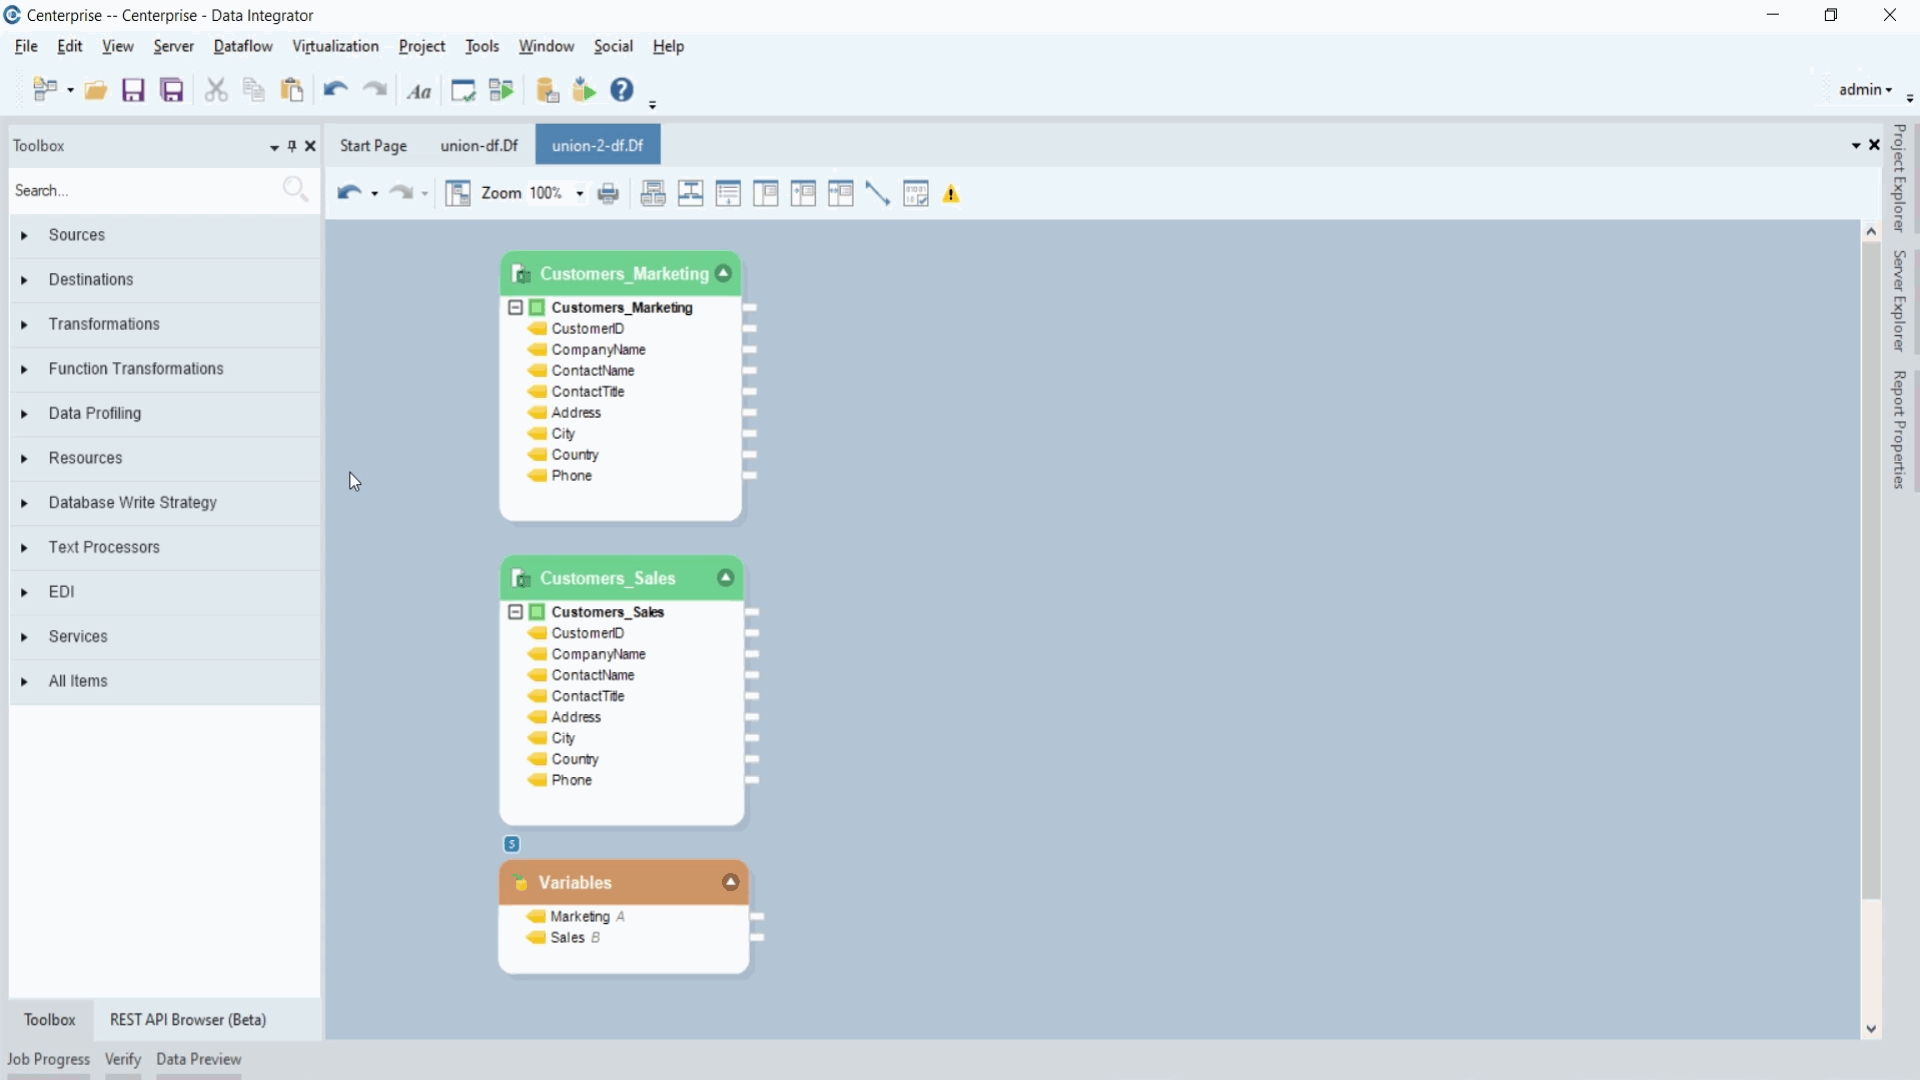Collapse the Customers_Sales tree with minus box
Viewport: 1920px width, 1080px height.
click(x=515, y=612)
